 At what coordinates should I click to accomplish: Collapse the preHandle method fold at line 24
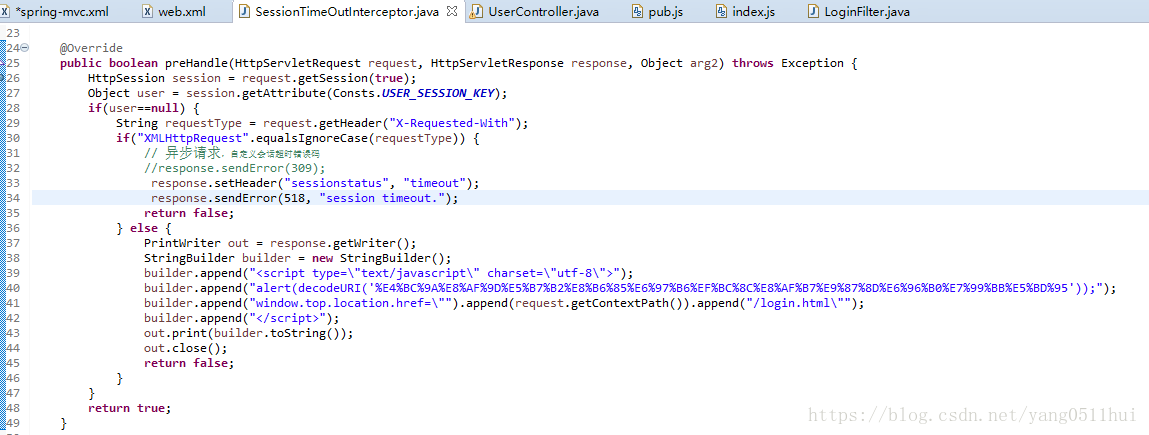point(25,48)
